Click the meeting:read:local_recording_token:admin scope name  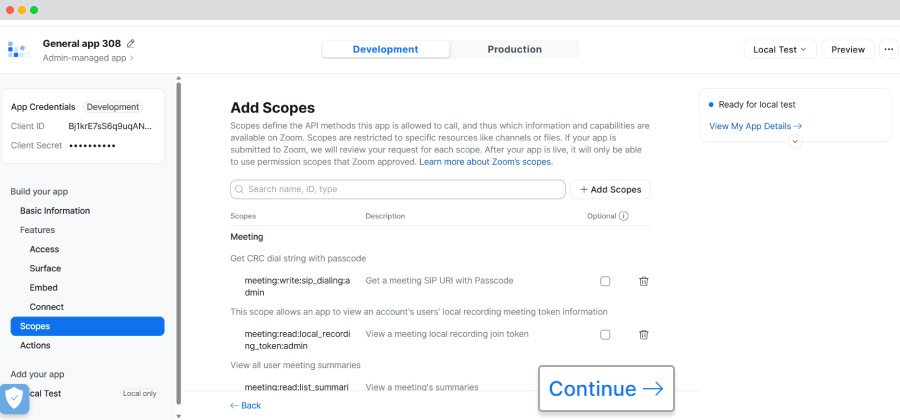(x=297, y=340)
